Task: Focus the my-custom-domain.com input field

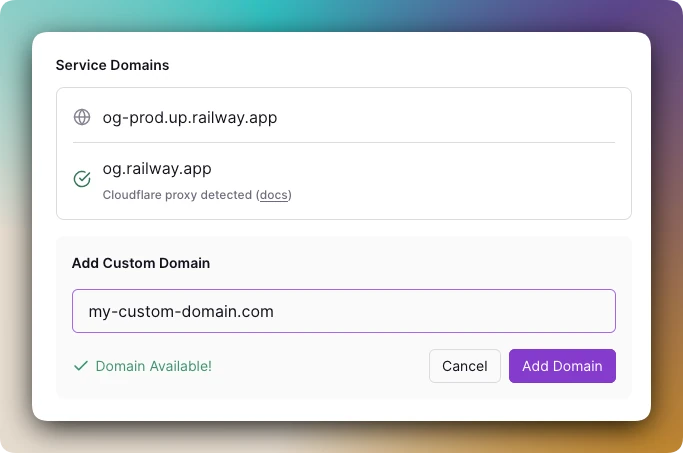Action: 344,311
